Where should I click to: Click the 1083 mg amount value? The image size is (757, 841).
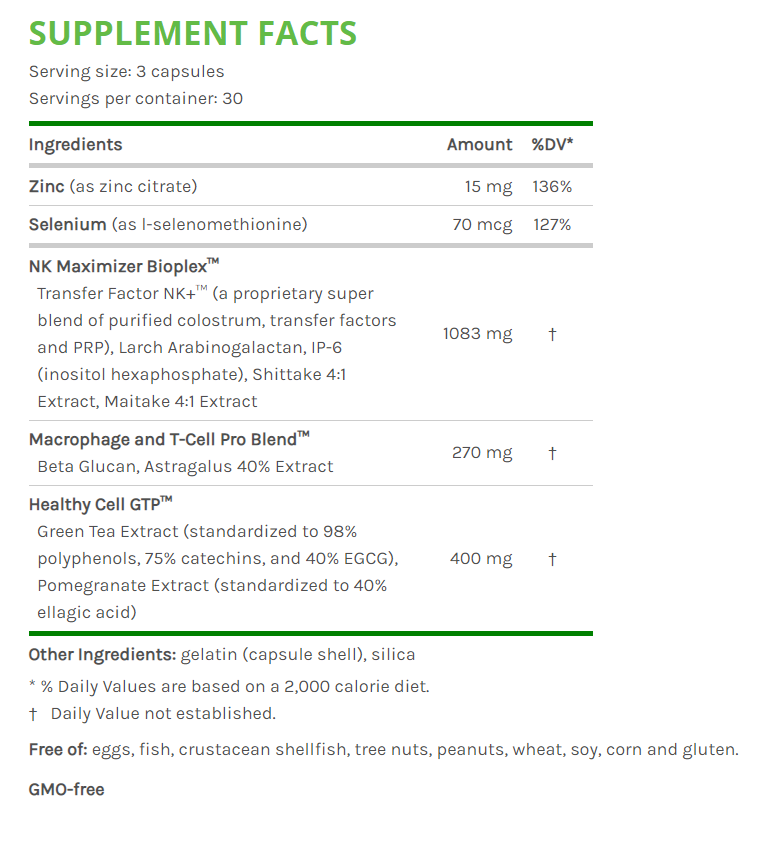477,333
